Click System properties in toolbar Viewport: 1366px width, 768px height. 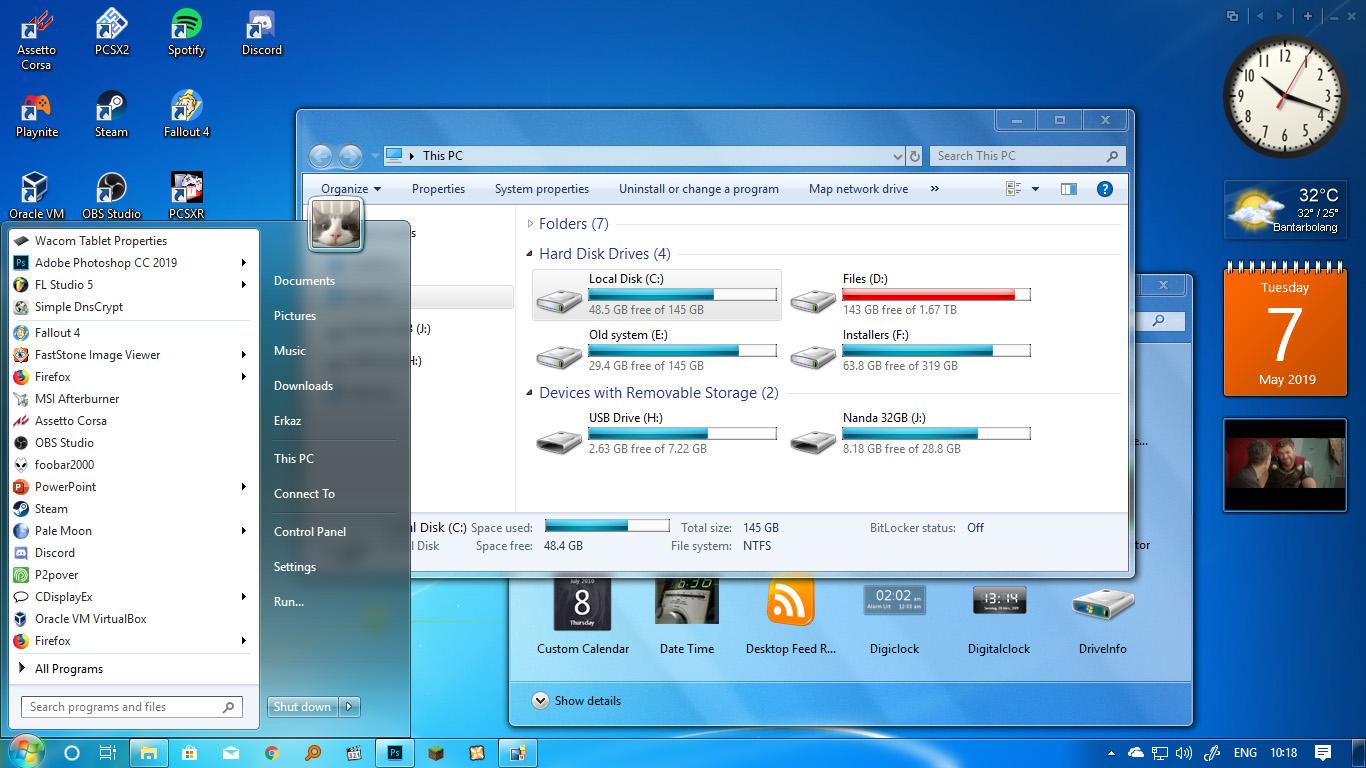tap(542, 189)
